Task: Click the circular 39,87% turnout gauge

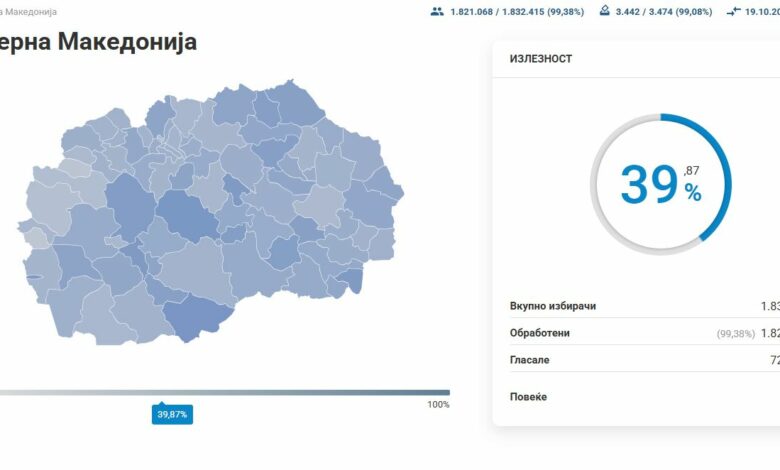Action: 660,185
